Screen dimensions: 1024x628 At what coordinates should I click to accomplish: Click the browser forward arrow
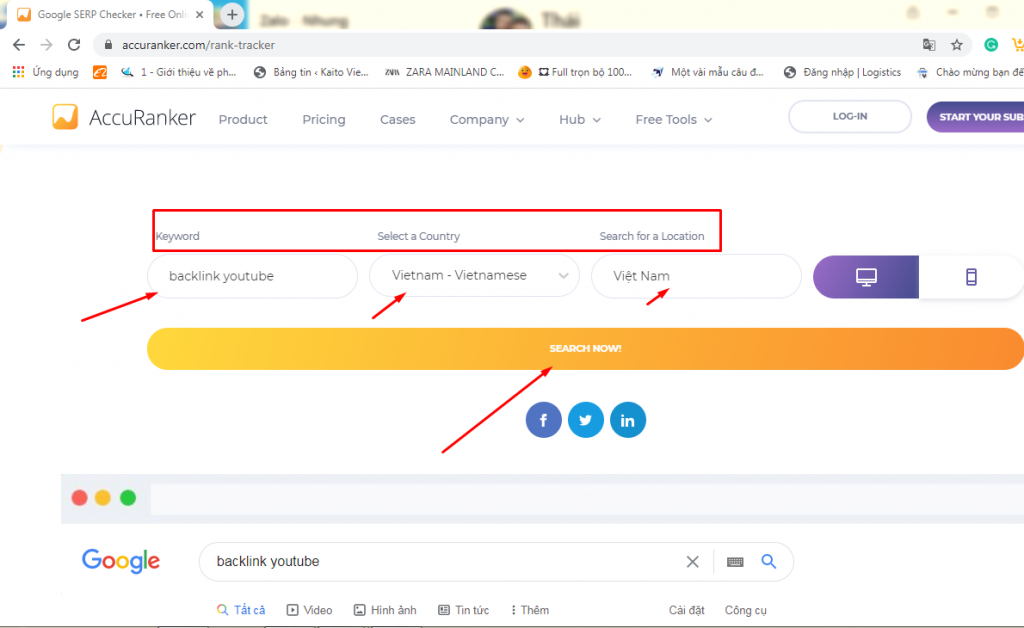(x=46, y=45)
